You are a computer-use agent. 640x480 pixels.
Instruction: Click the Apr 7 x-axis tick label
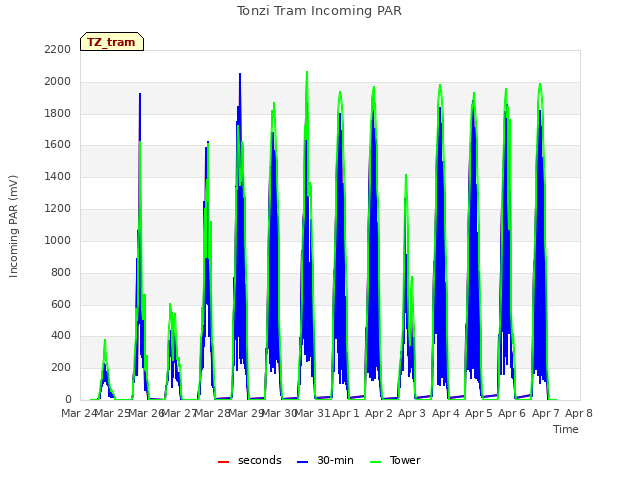tap(546, 413)
